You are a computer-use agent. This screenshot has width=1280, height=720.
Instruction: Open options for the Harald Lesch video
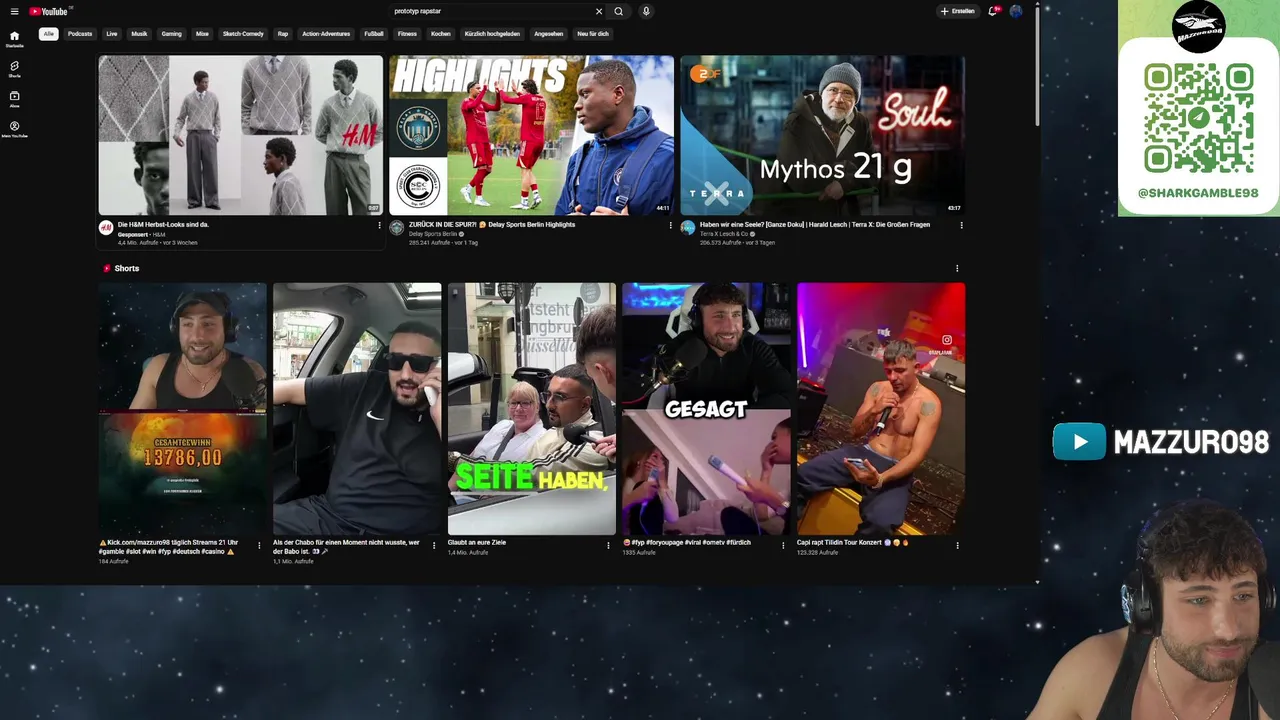click(x=961, y=225)
